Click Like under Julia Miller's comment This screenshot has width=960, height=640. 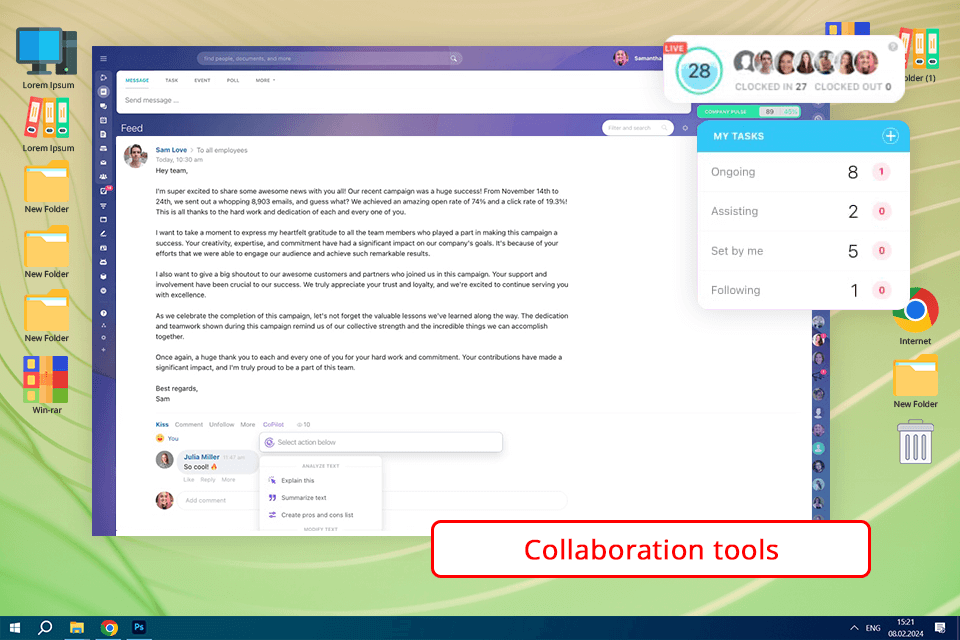point(189,480)
